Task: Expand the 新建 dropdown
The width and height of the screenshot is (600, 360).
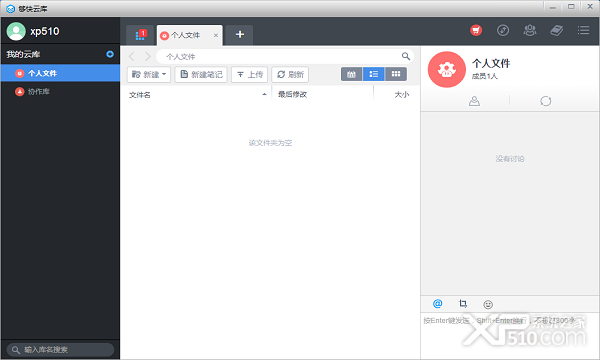Action: pos(149,74)
